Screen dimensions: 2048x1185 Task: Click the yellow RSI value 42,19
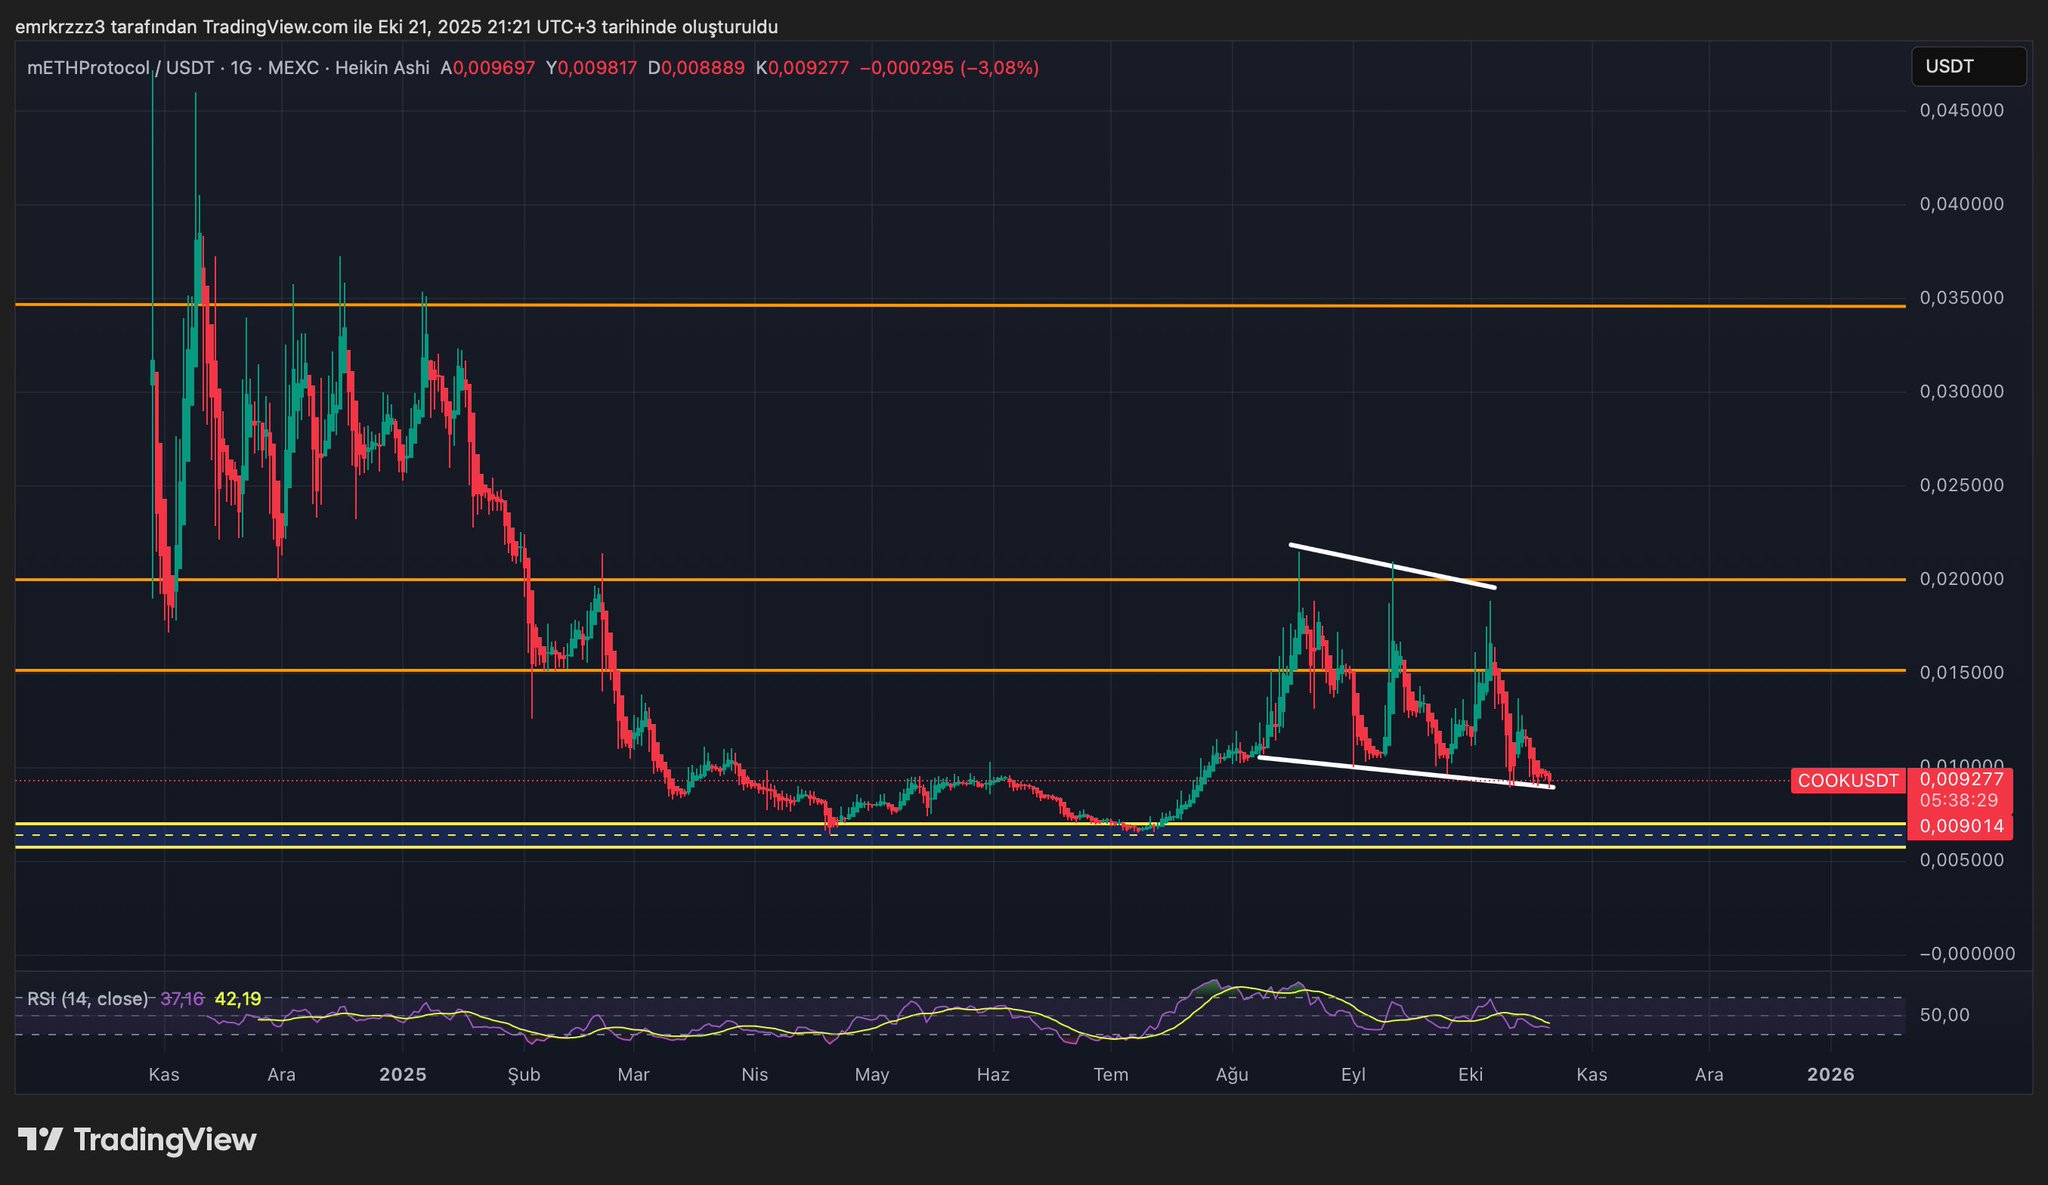(x=238, y=999)
